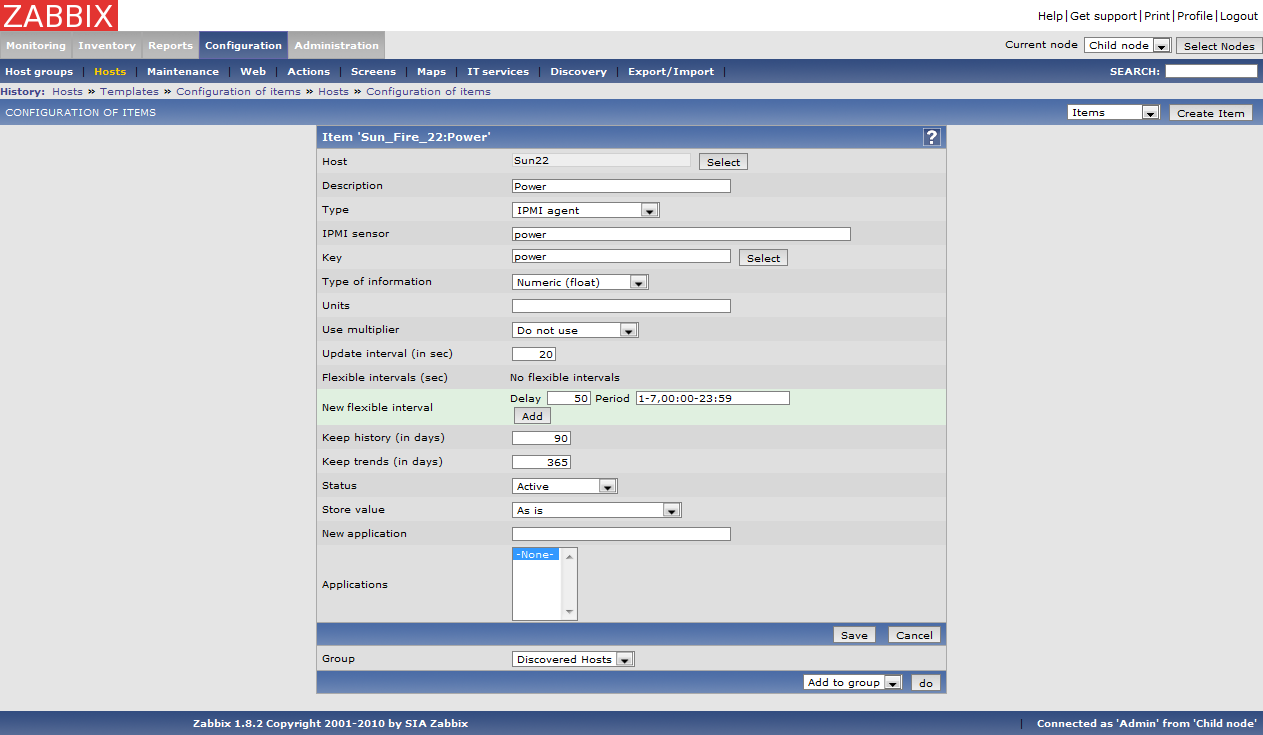Screen dimensions: 1263x735
Task: Select -None- in the Applications list
Action: tap(536, 554)
